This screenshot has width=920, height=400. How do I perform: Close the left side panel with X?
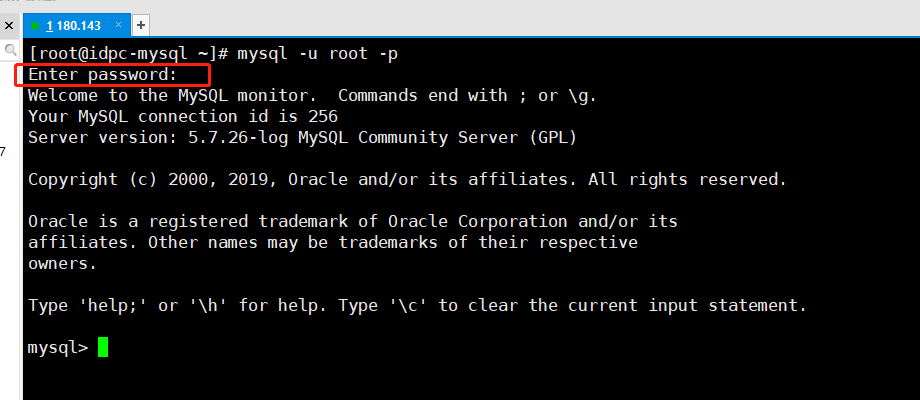(x=8, y=24)
